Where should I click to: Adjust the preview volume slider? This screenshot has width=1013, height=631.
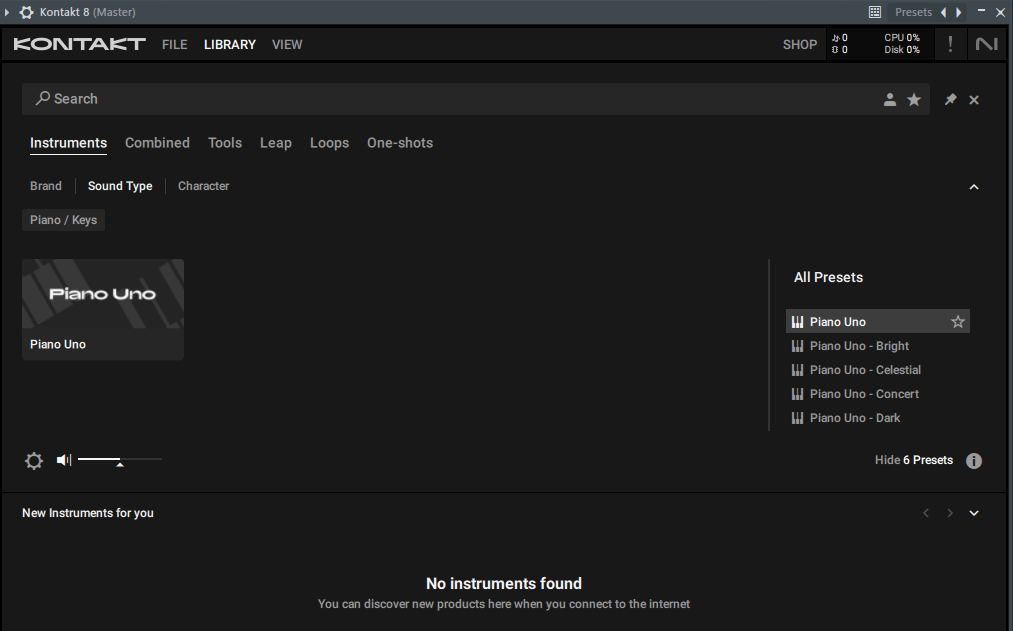[x=120, y=460]
